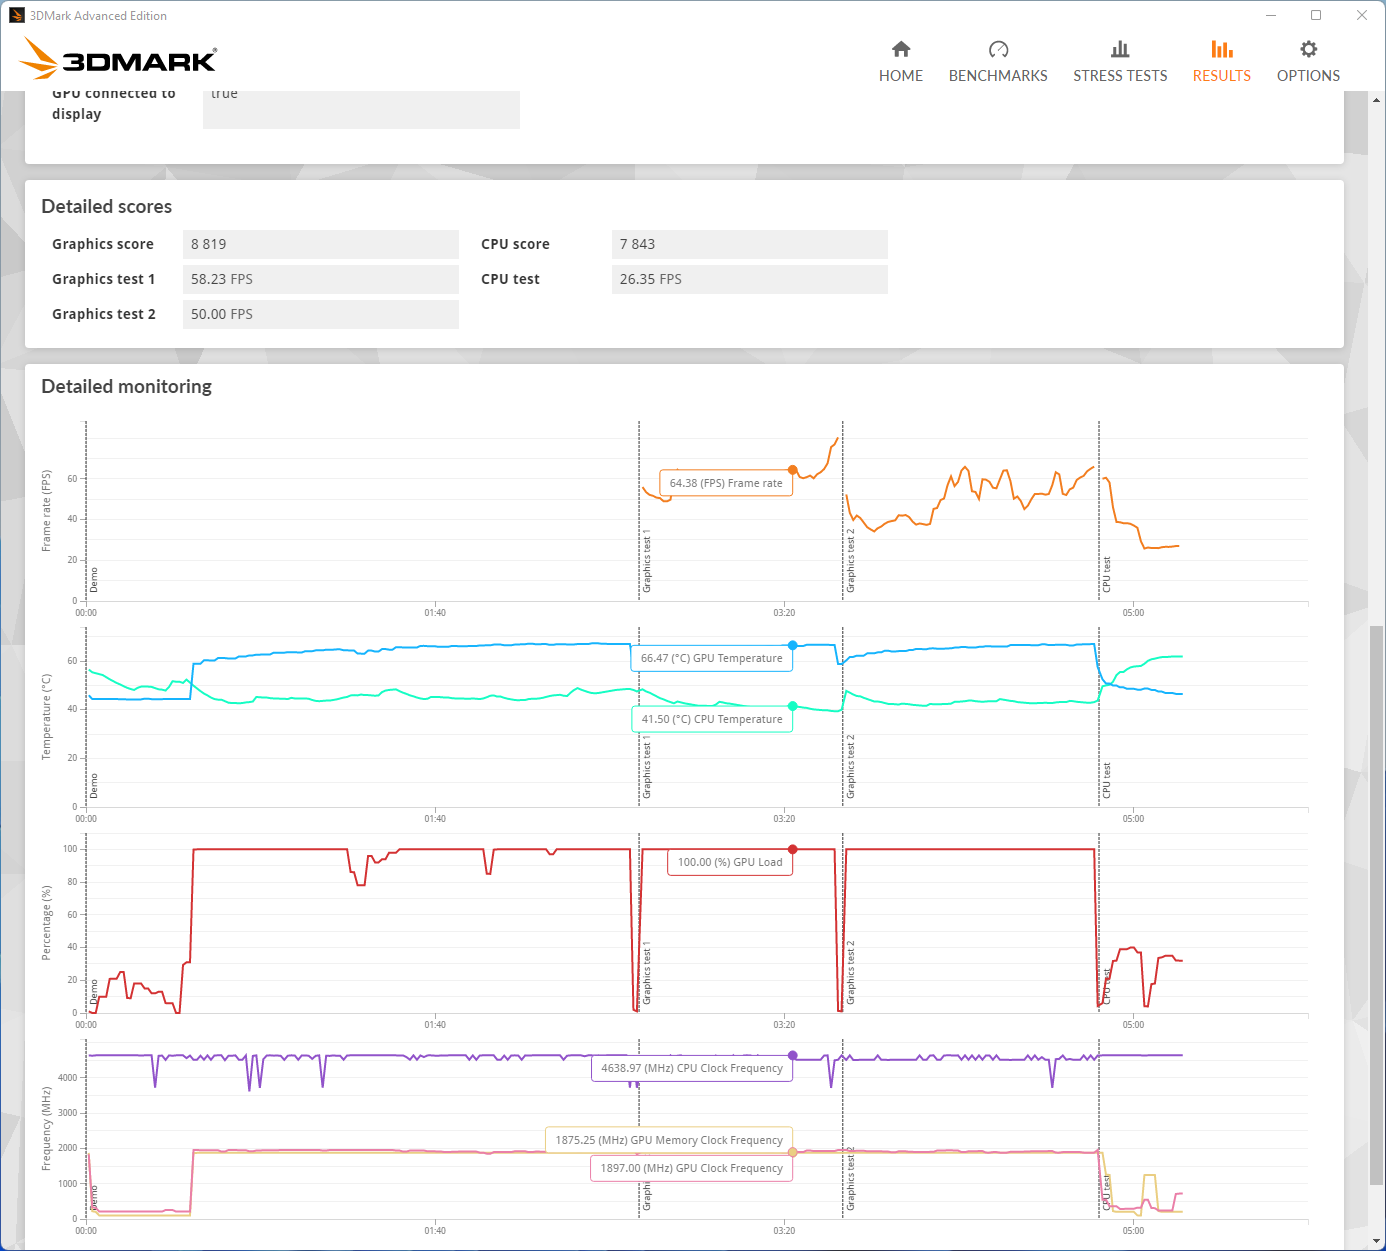Click the 3DMark logo in header

point(119,59)
